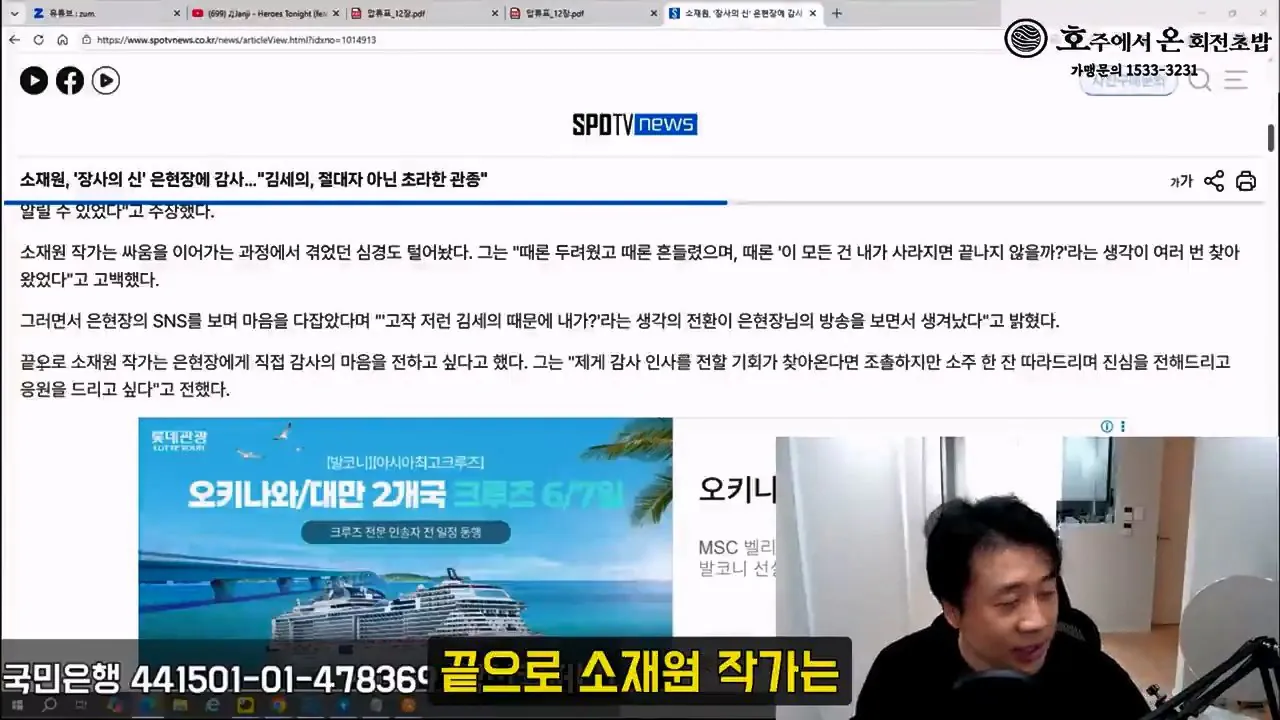Click paragraph starting 끝으로 소재원 작가는
Screen dimensions: 1280x720
pyautogui.click(x=625, y=376)
